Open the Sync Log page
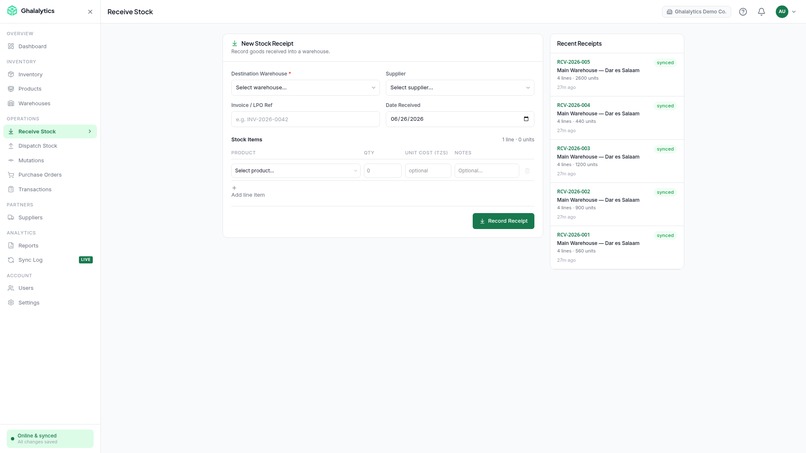Image resolution: width=806 pixels, height=453 pixels. (x=50, y=260)
